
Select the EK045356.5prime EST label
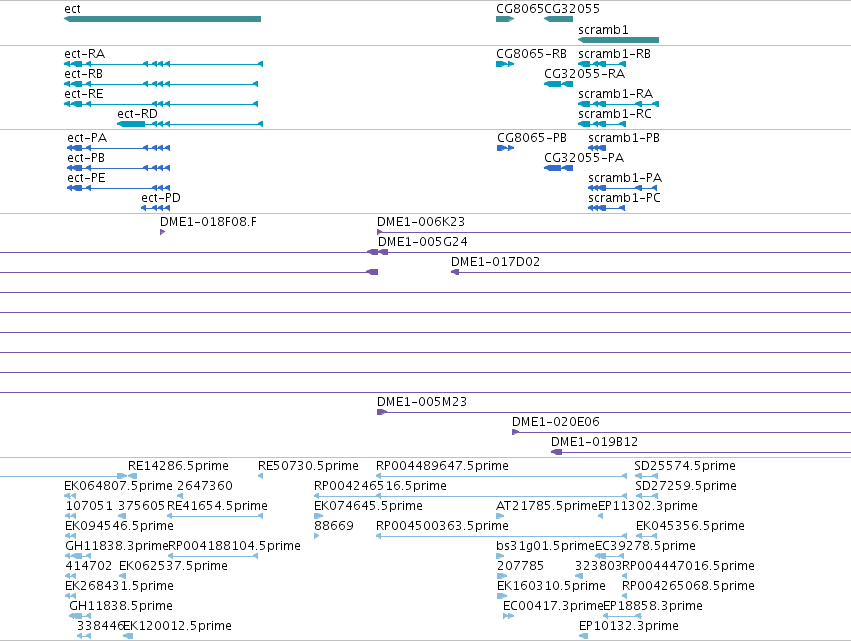click(x=690, y=526)
